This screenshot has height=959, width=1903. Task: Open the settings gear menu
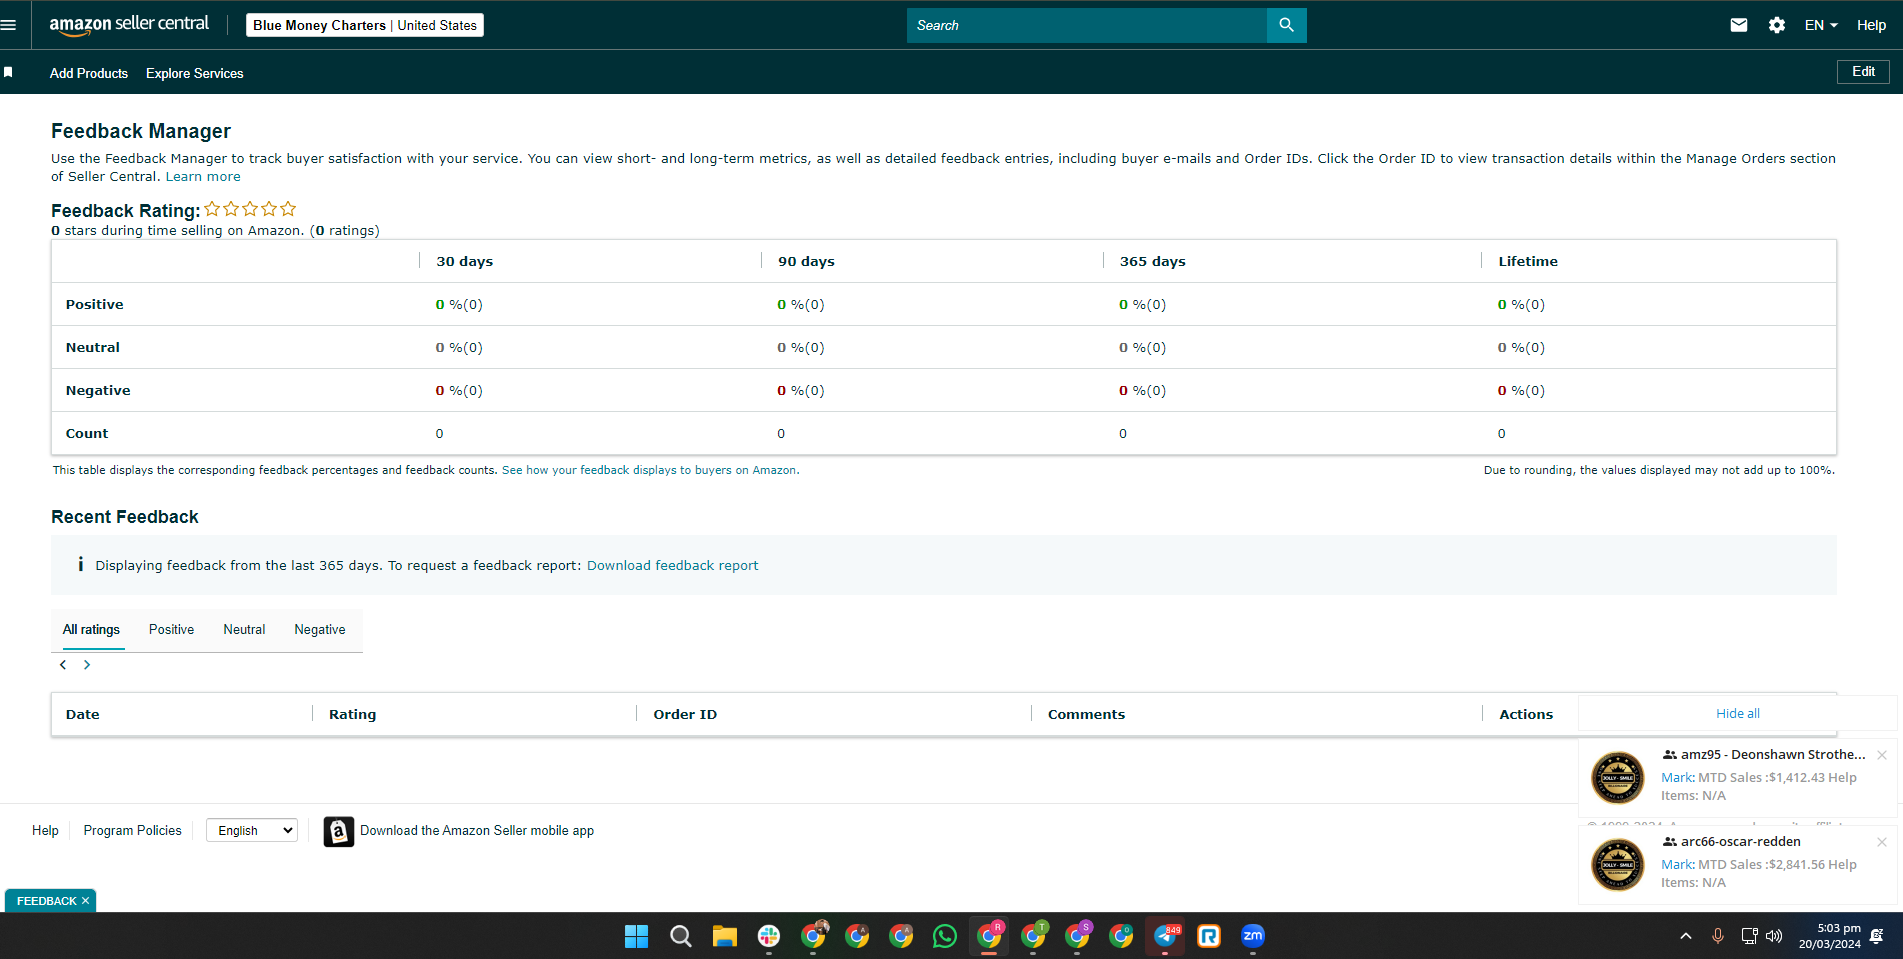(1777, 25)
